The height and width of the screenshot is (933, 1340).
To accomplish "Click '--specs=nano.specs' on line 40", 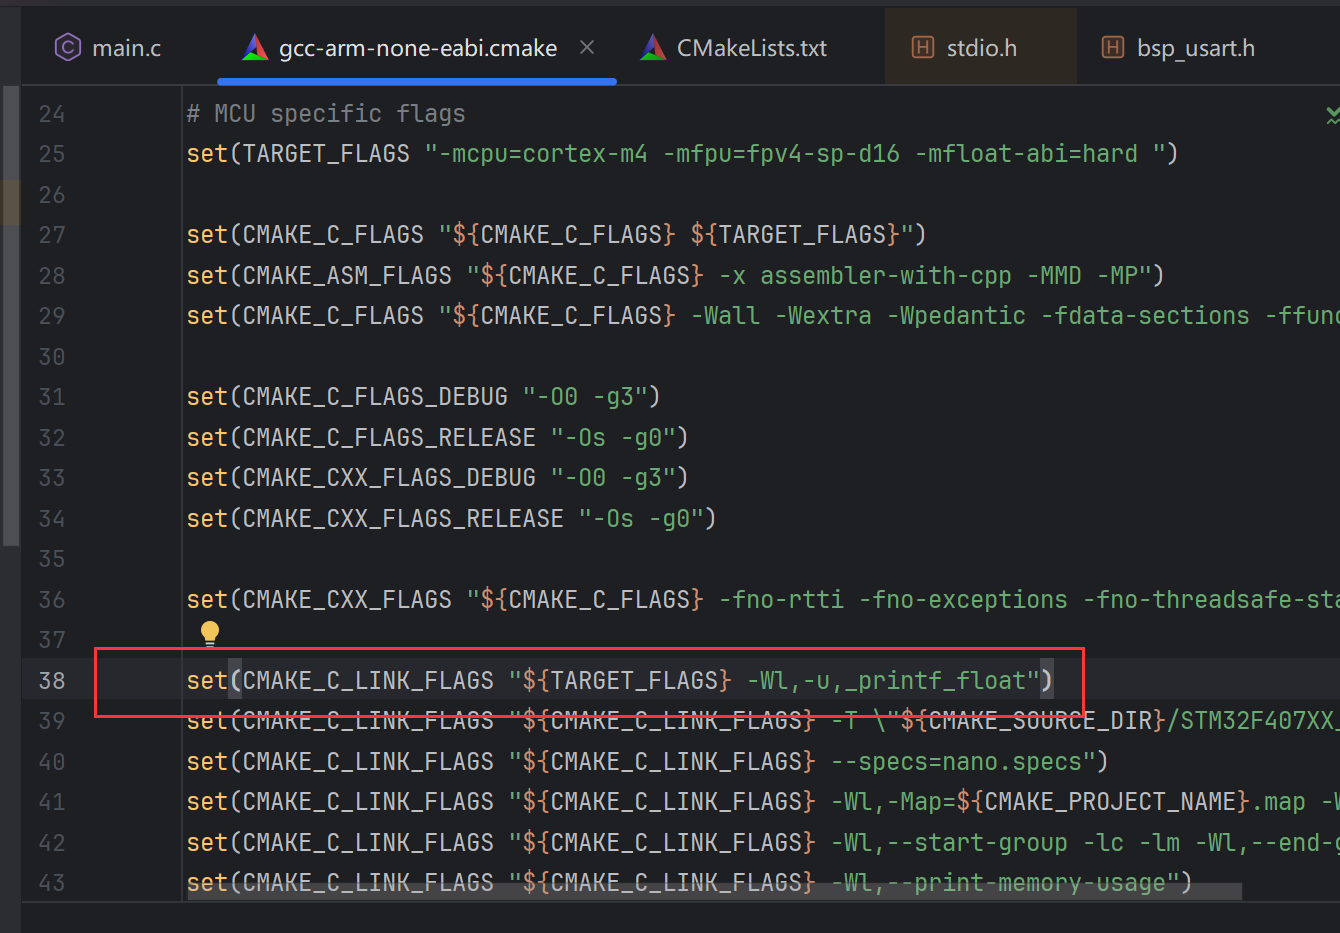I will pos(956,762).
